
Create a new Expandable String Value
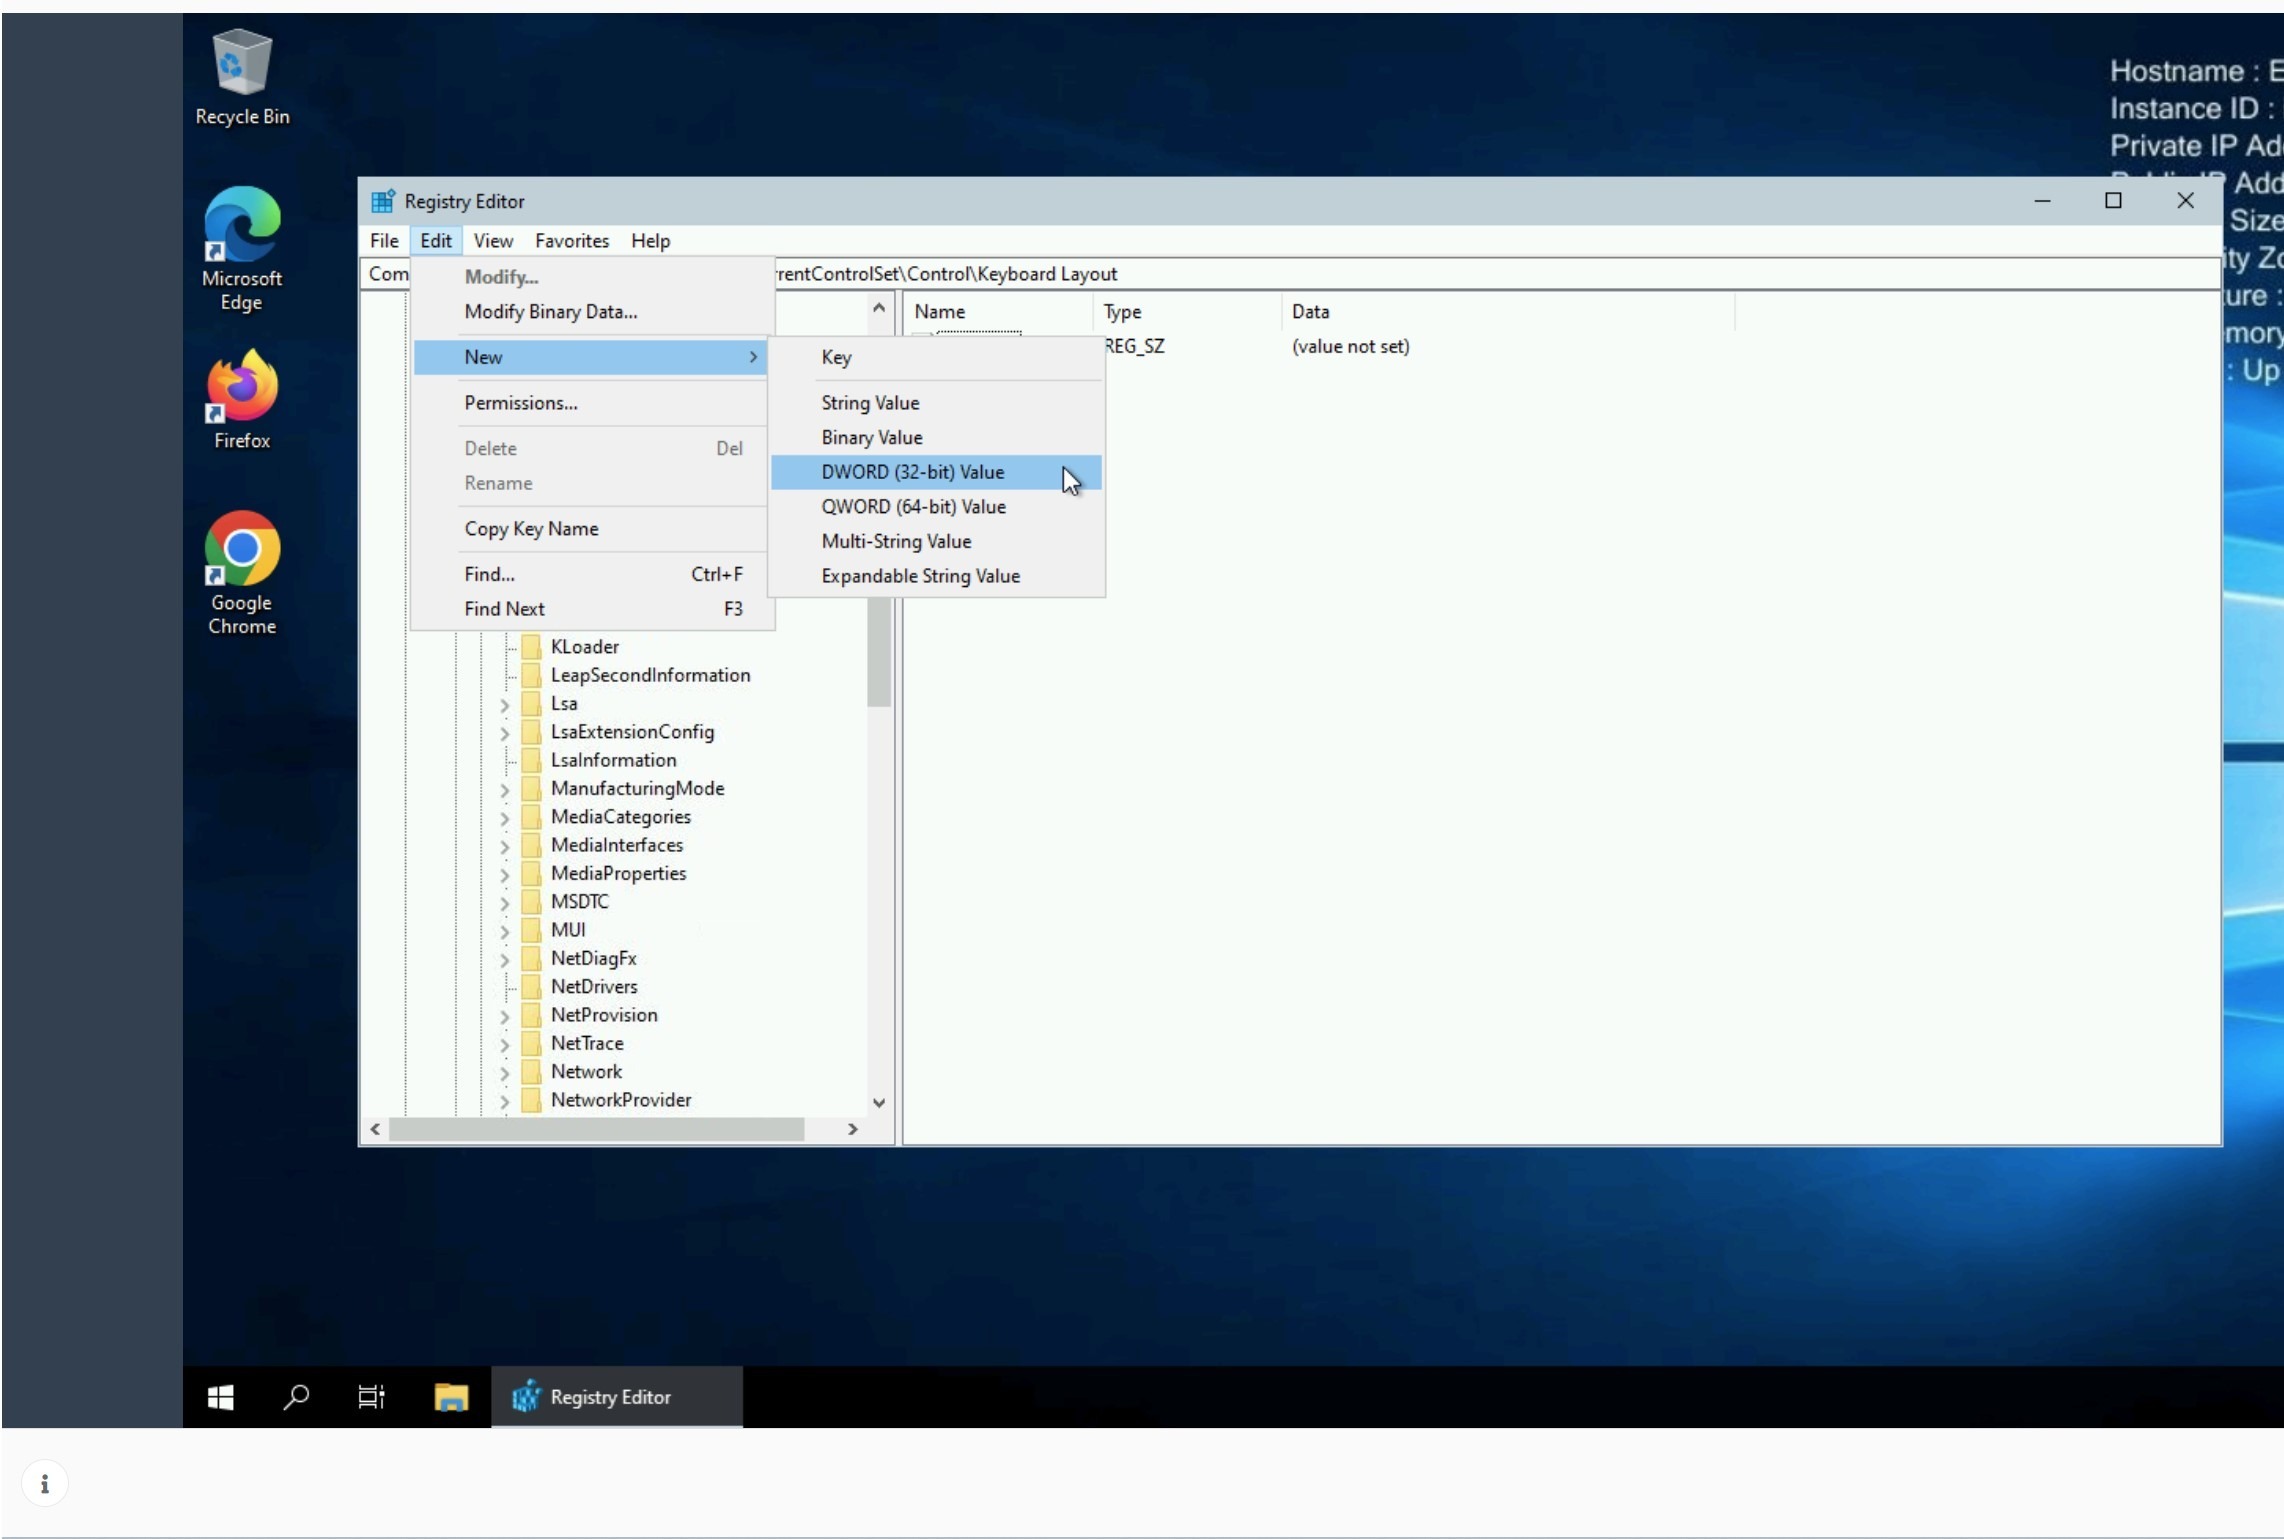937,576
